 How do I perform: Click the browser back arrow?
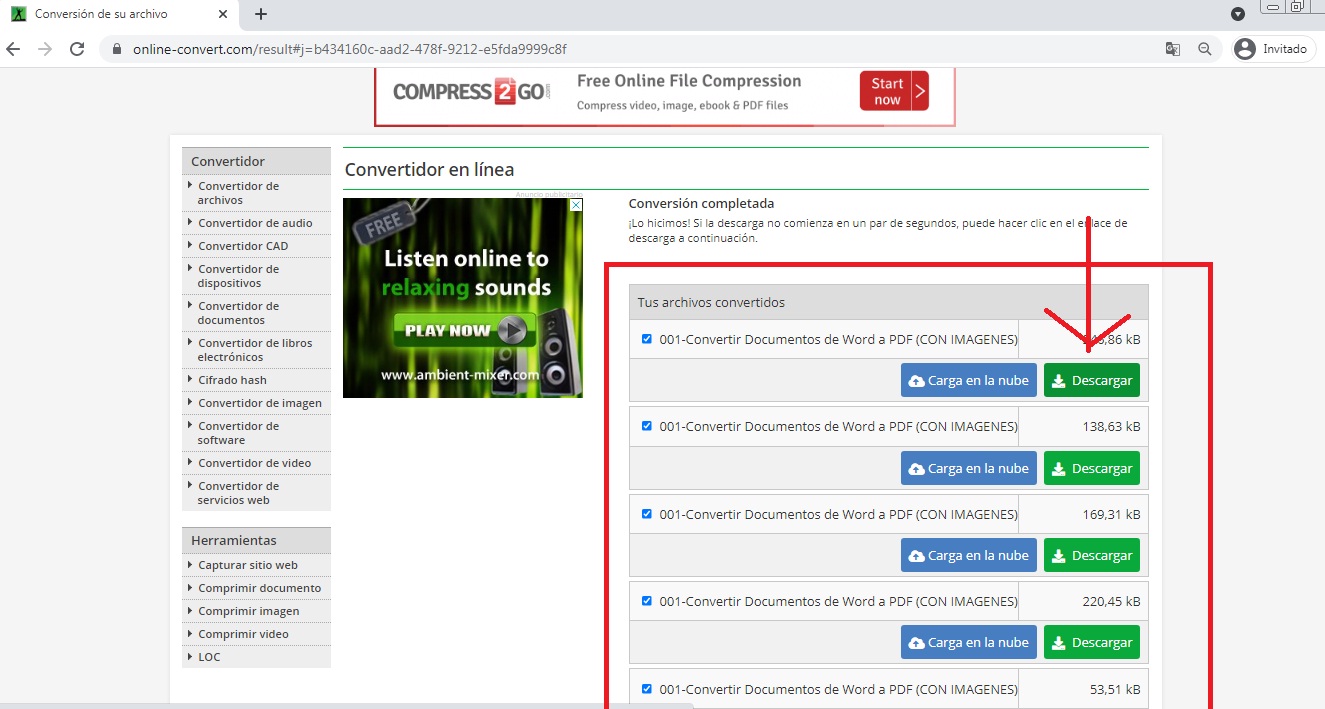click(13, 49)
